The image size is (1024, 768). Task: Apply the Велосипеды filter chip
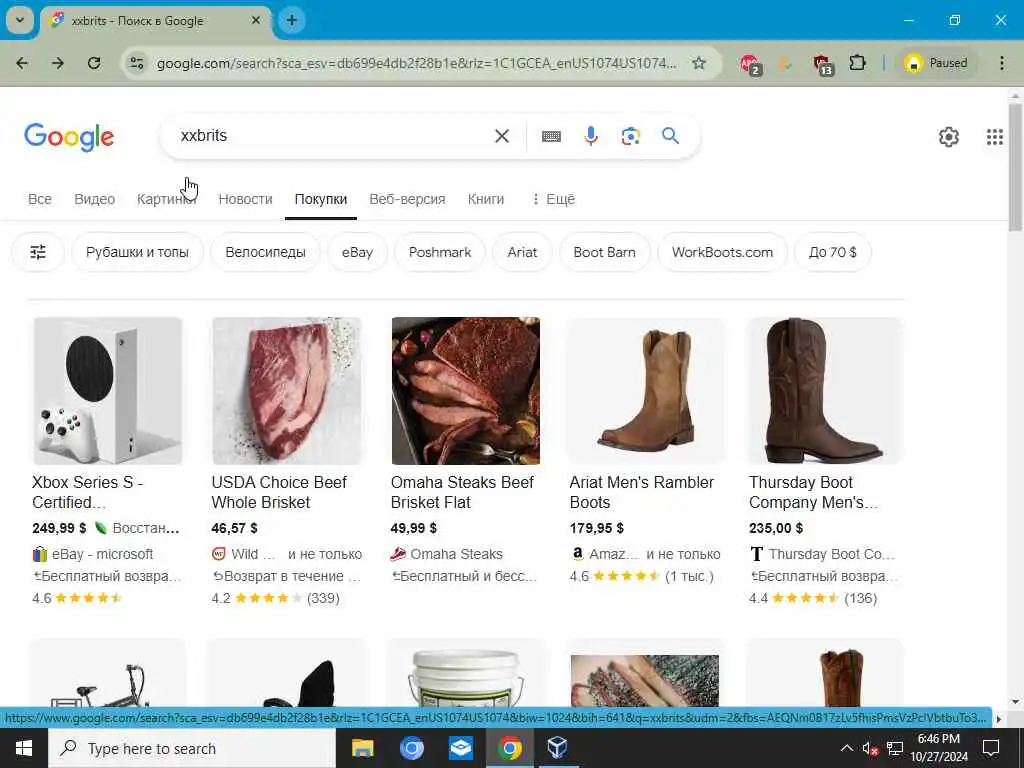point(265,252)
